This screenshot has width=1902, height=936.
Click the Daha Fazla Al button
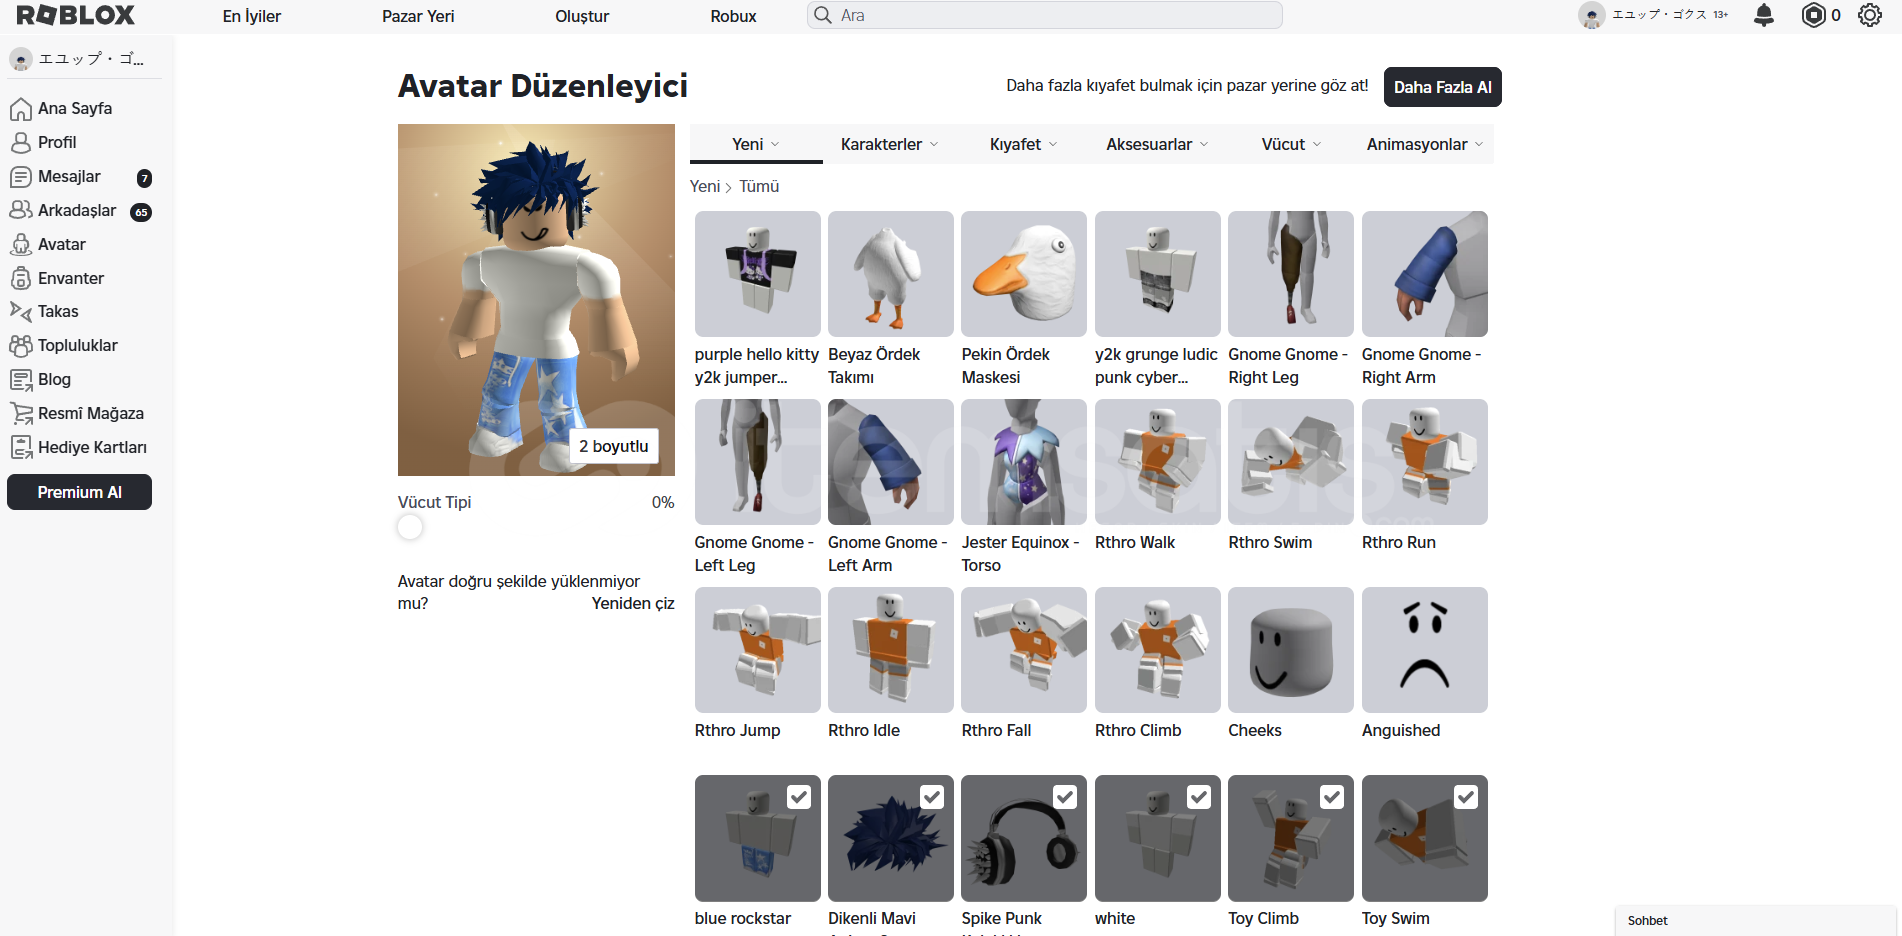tap(1442, 87)
